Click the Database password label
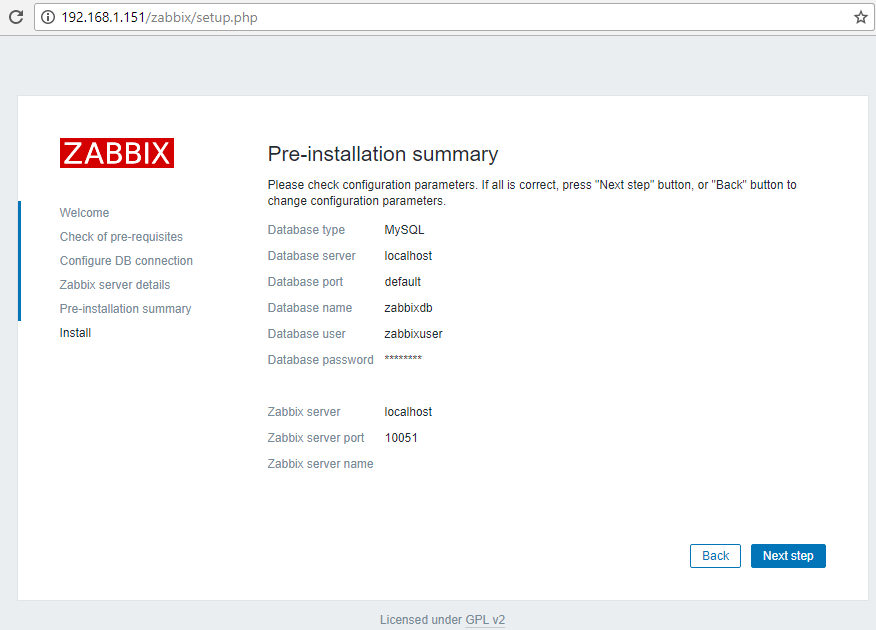 tap(321, 360)
